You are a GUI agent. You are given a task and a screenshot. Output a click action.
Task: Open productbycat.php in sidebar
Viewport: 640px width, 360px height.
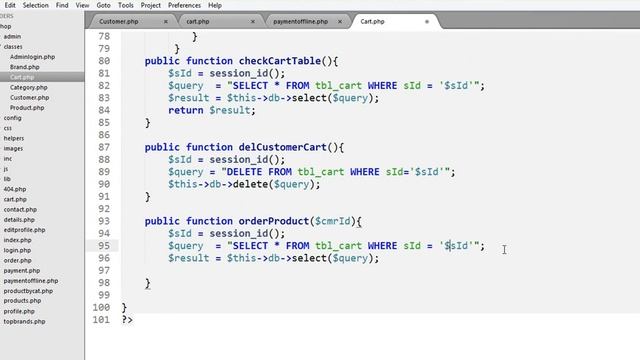[x=28, y=291]
